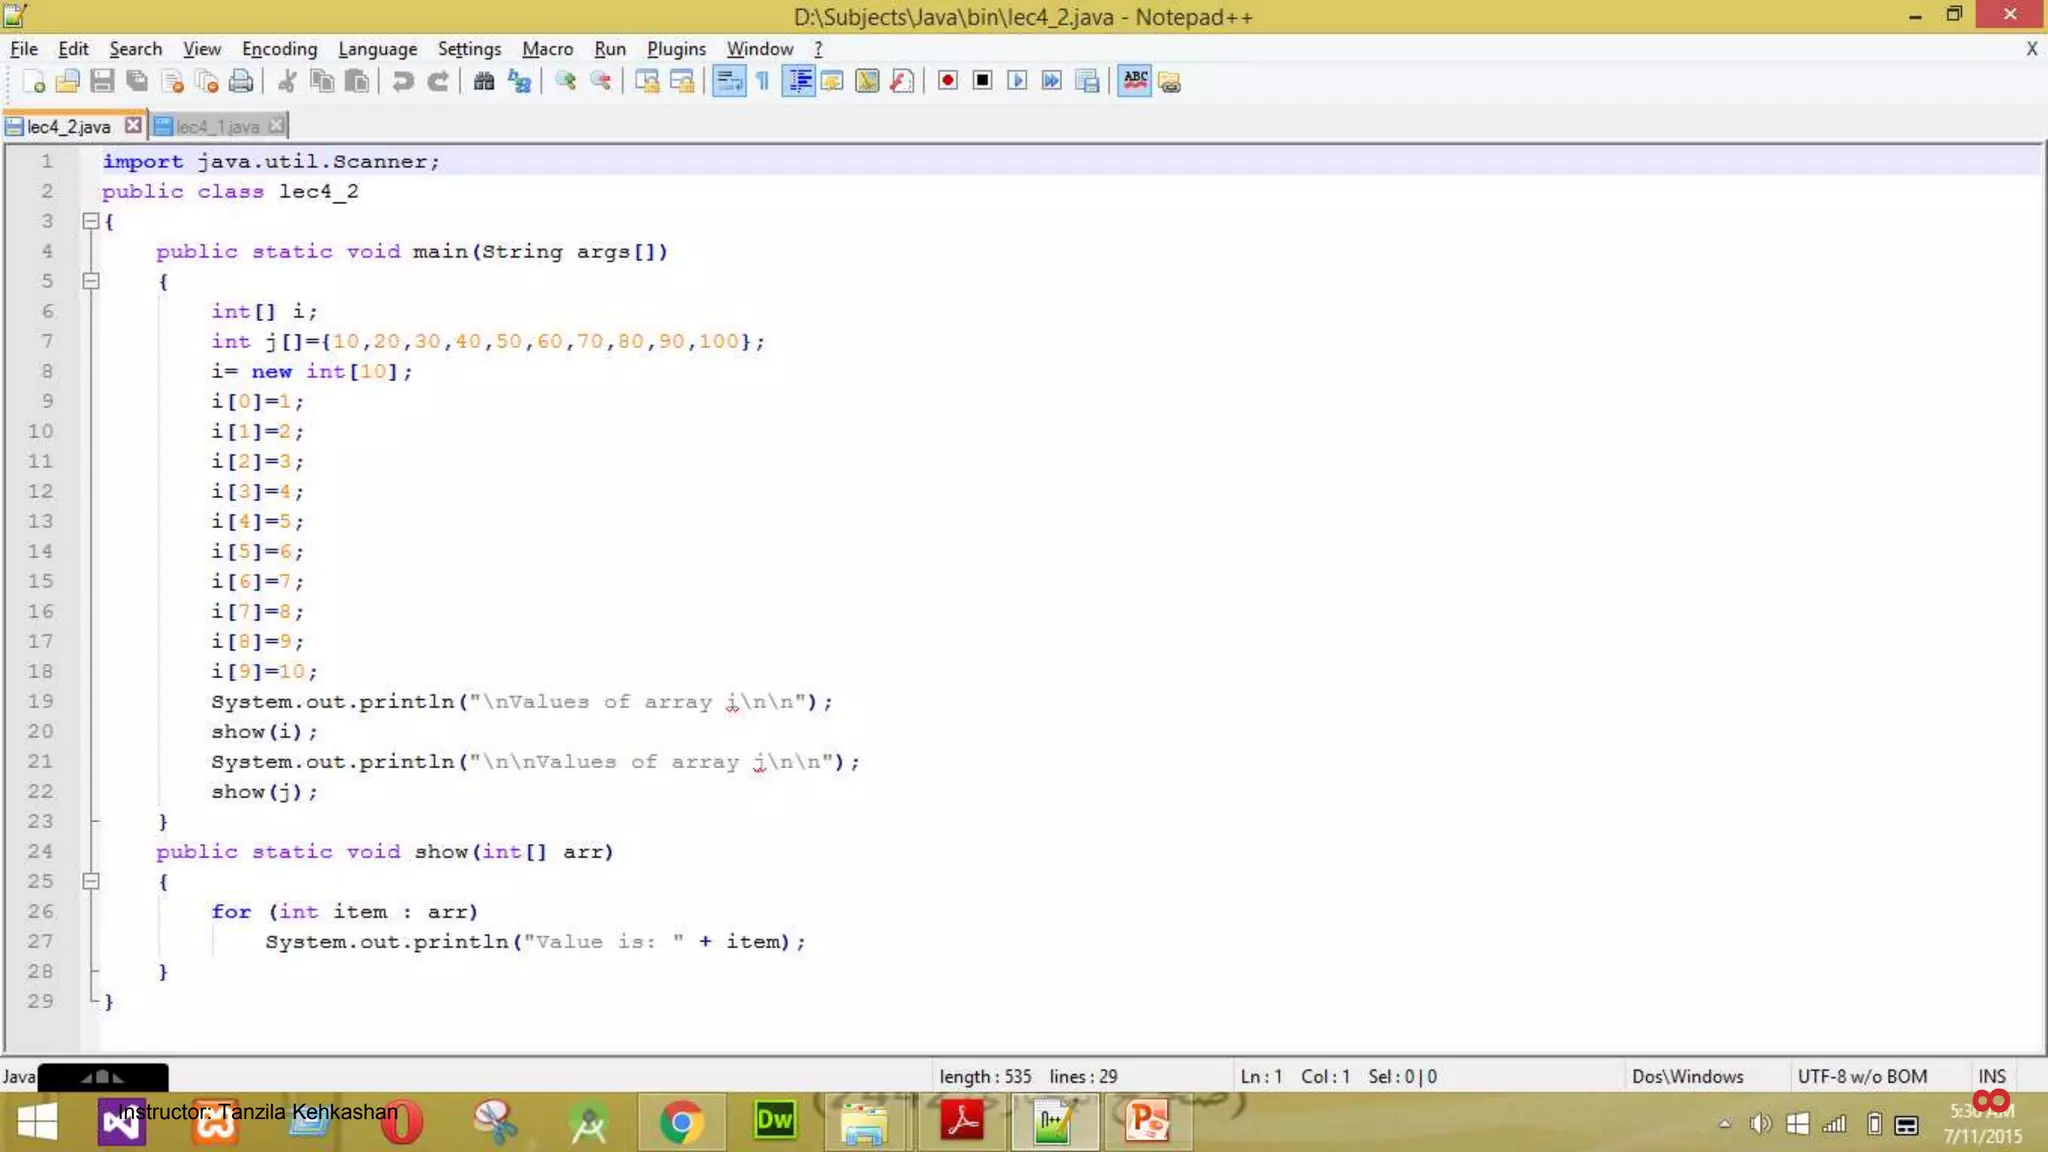
Task: Click the Print toolbar icon
Action: [241, 82]
